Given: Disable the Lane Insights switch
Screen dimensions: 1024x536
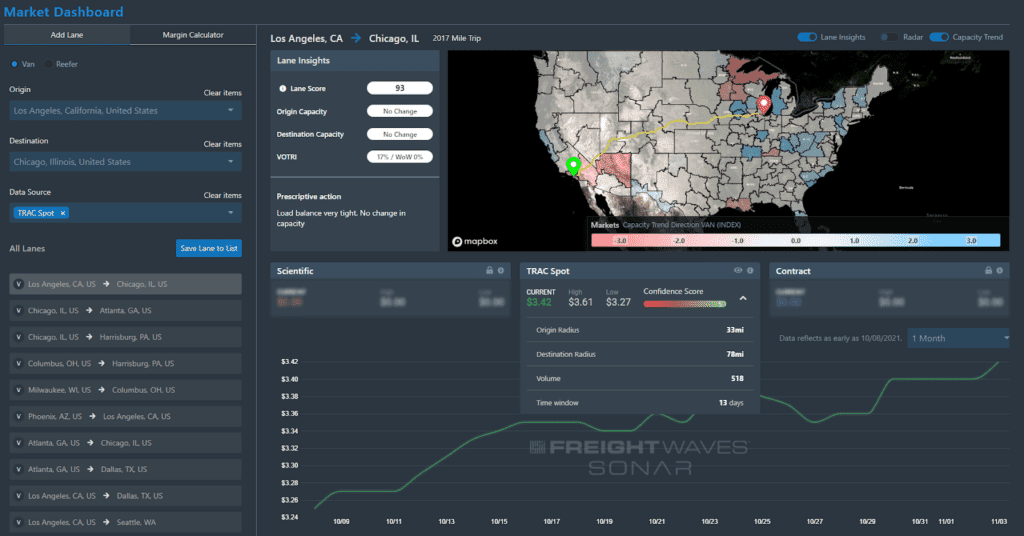Looking at the screenshot, I should click(x=807, y=37).
